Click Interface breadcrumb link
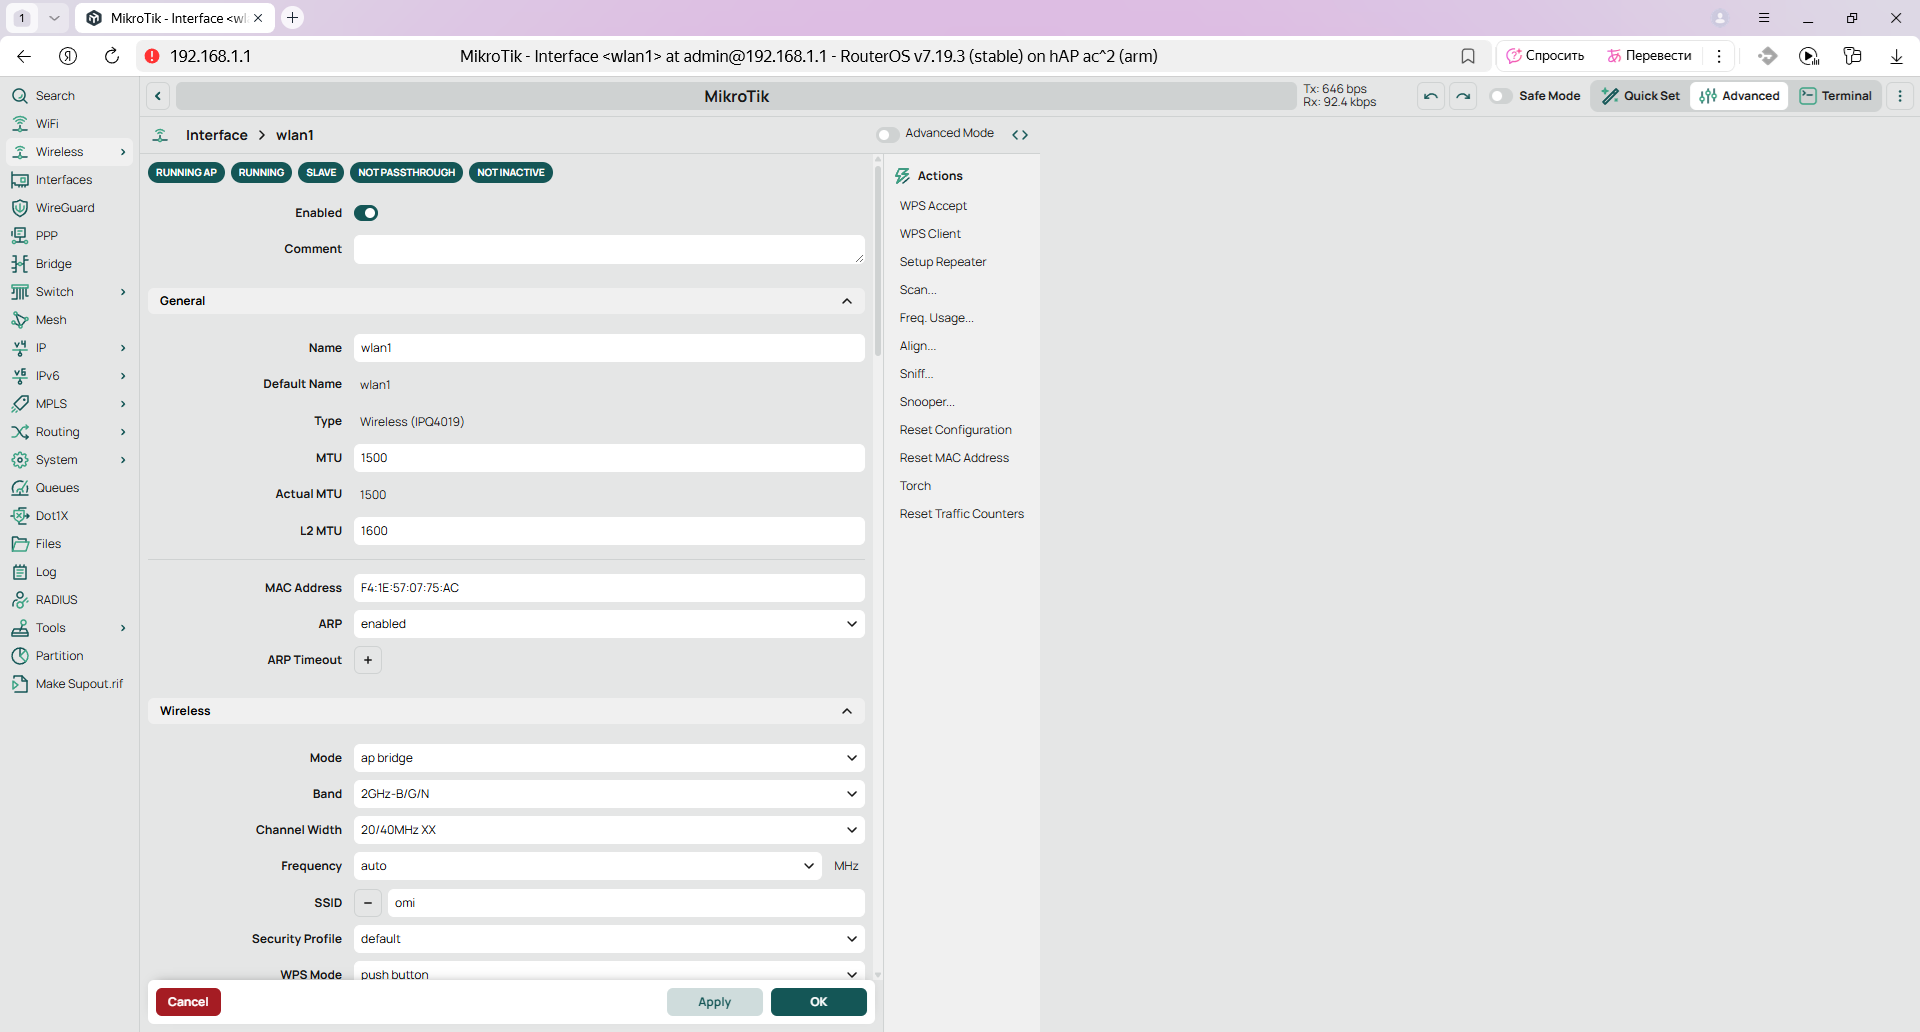 coord(217,135)
